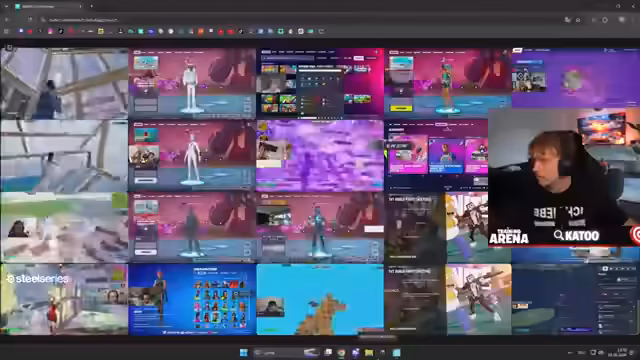Reload the current browser page
Screen dimensions: 640x360
pos(30,19)
